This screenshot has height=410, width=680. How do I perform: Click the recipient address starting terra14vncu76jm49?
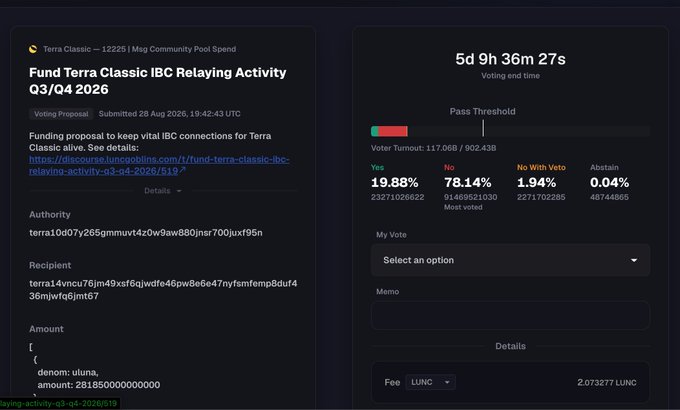click(163, 290)
